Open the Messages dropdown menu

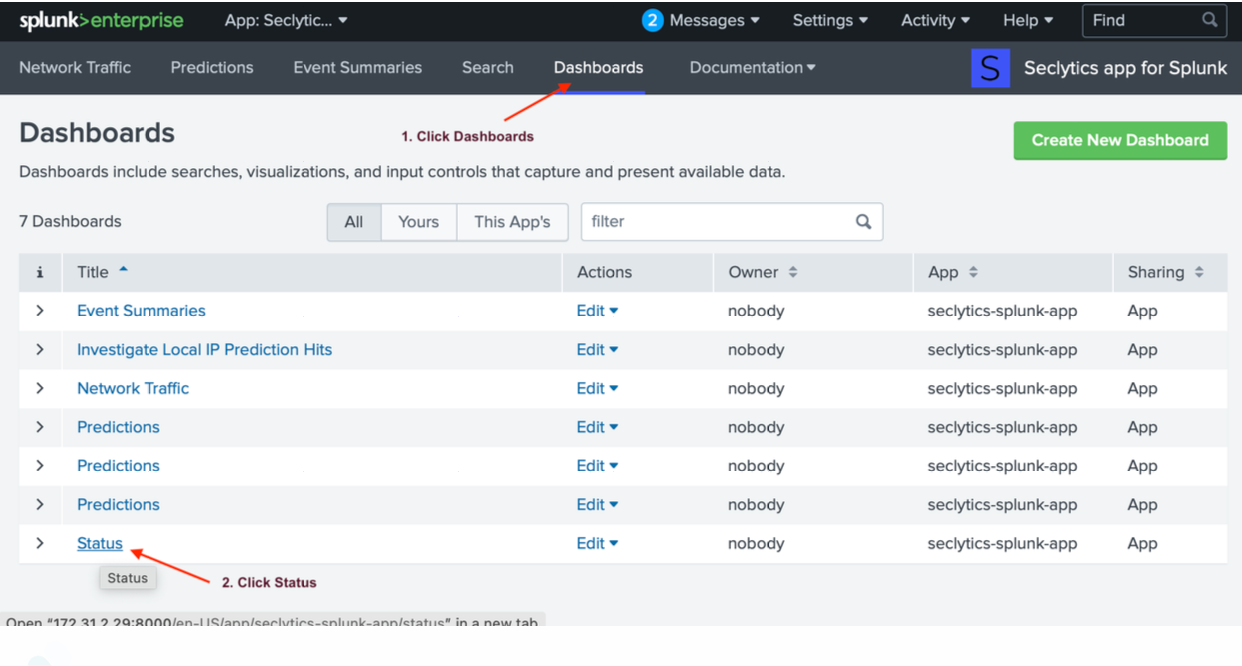(714, 20)
